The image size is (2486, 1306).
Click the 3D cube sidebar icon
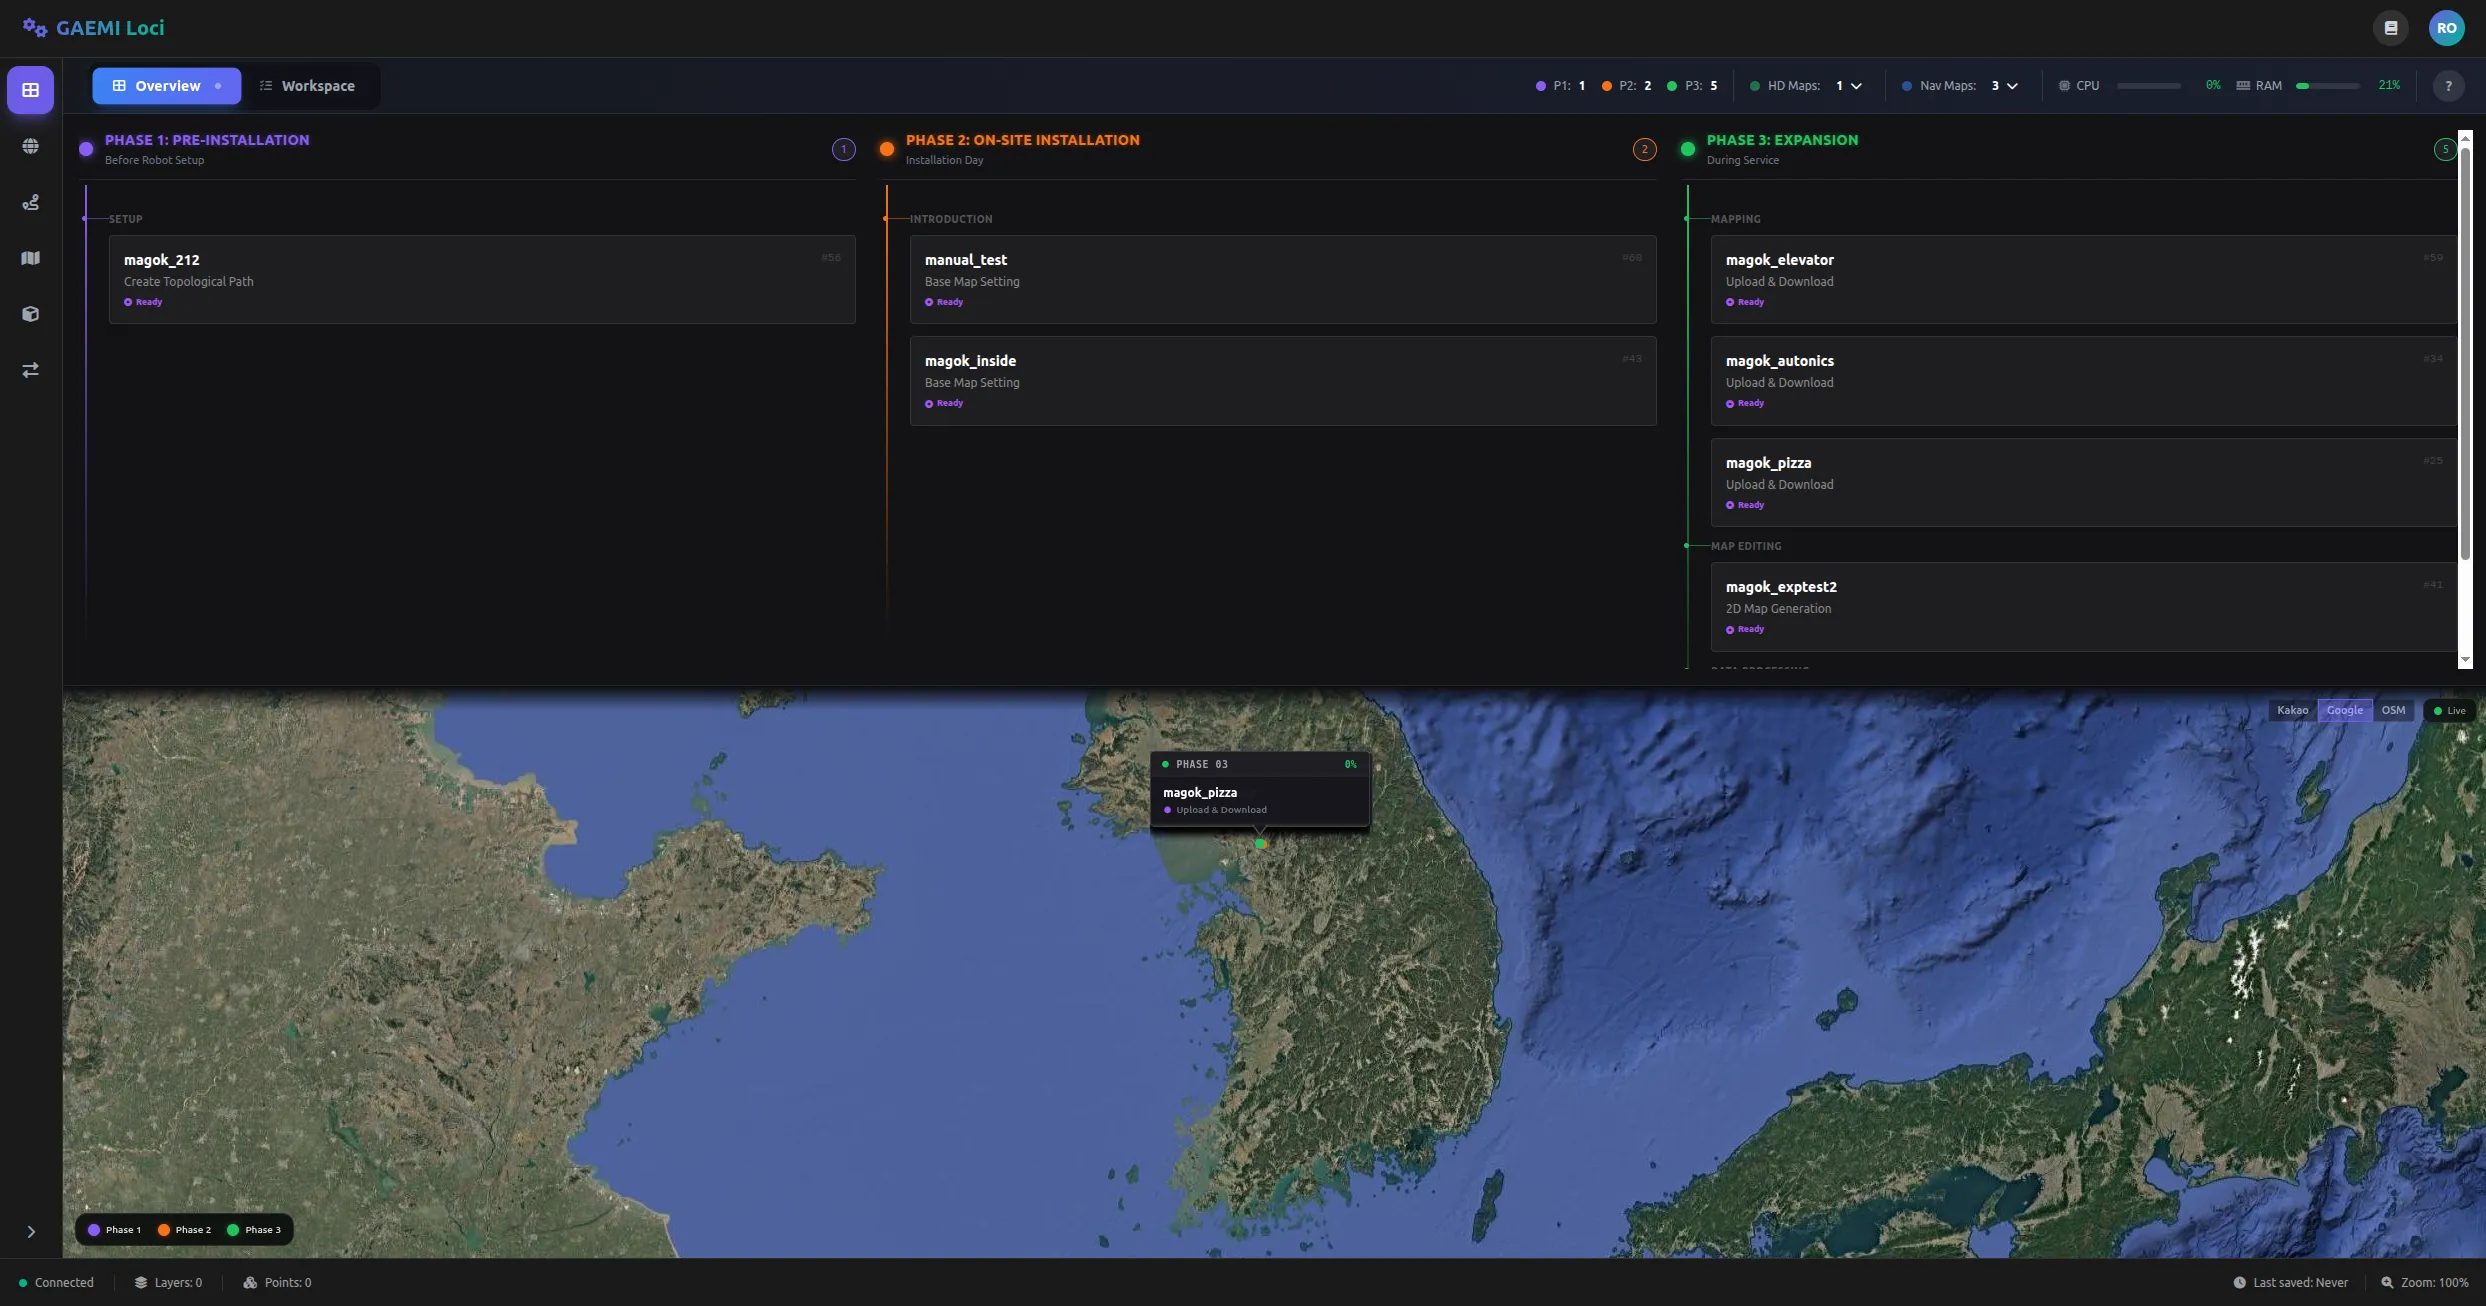pyautogui.click(x=31, y=314)
